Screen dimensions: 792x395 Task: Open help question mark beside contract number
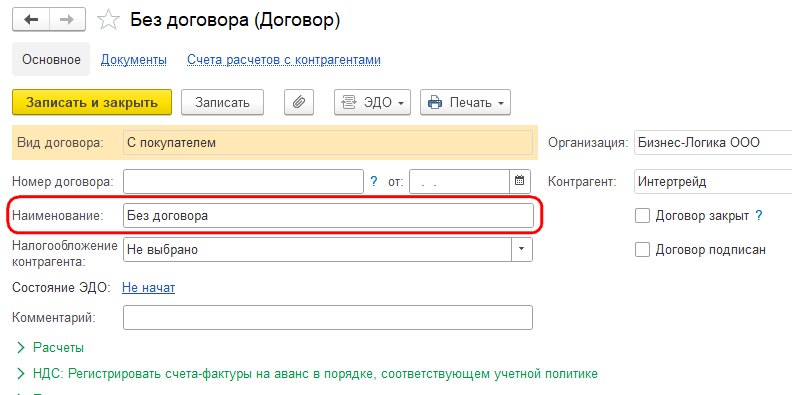pos(374,181)
